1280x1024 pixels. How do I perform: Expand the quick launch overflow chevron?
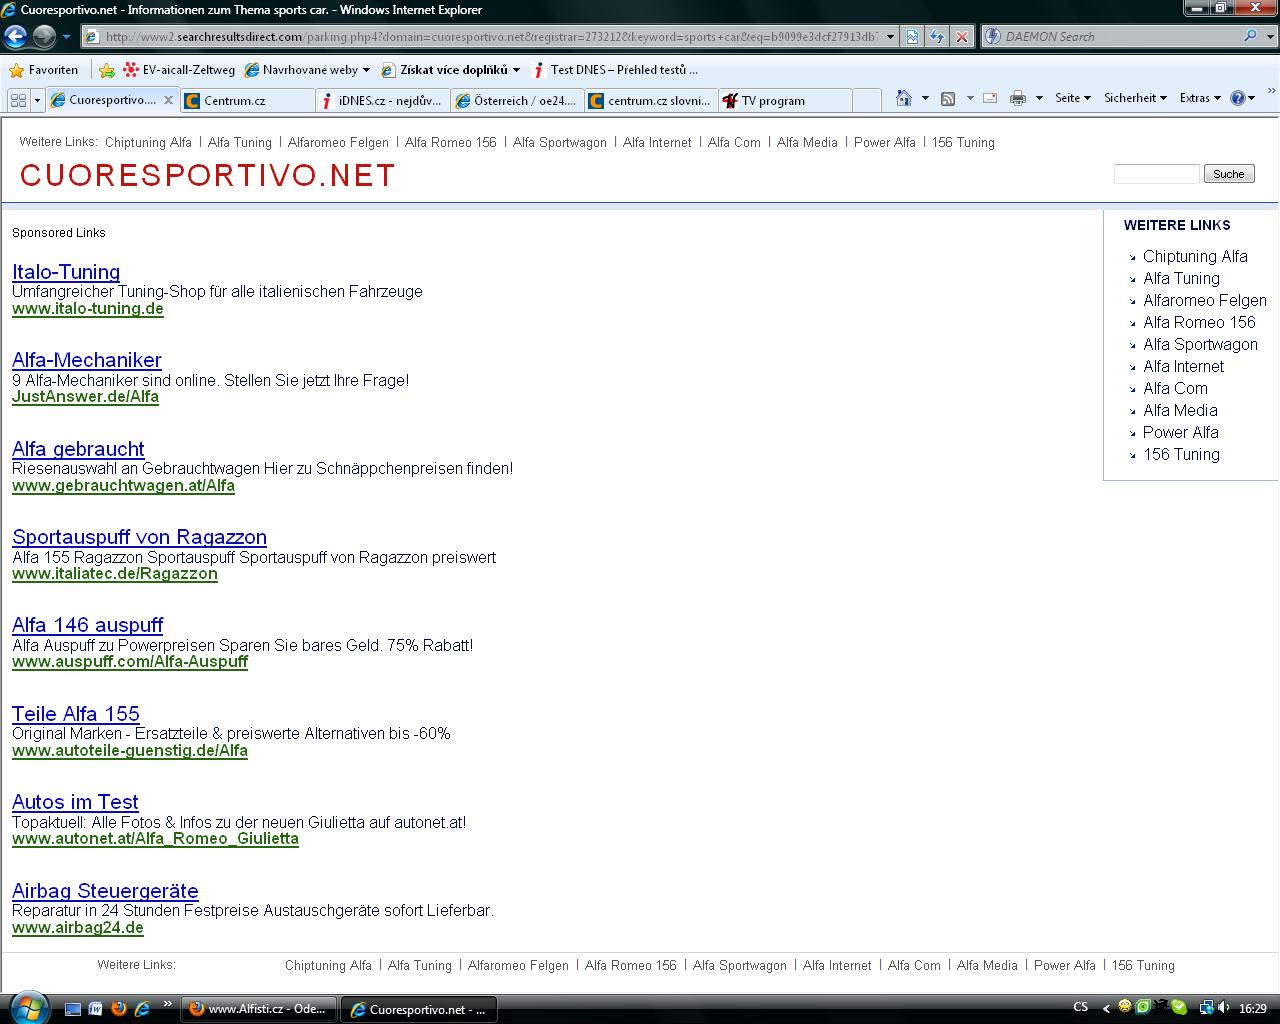[167, 1004]
